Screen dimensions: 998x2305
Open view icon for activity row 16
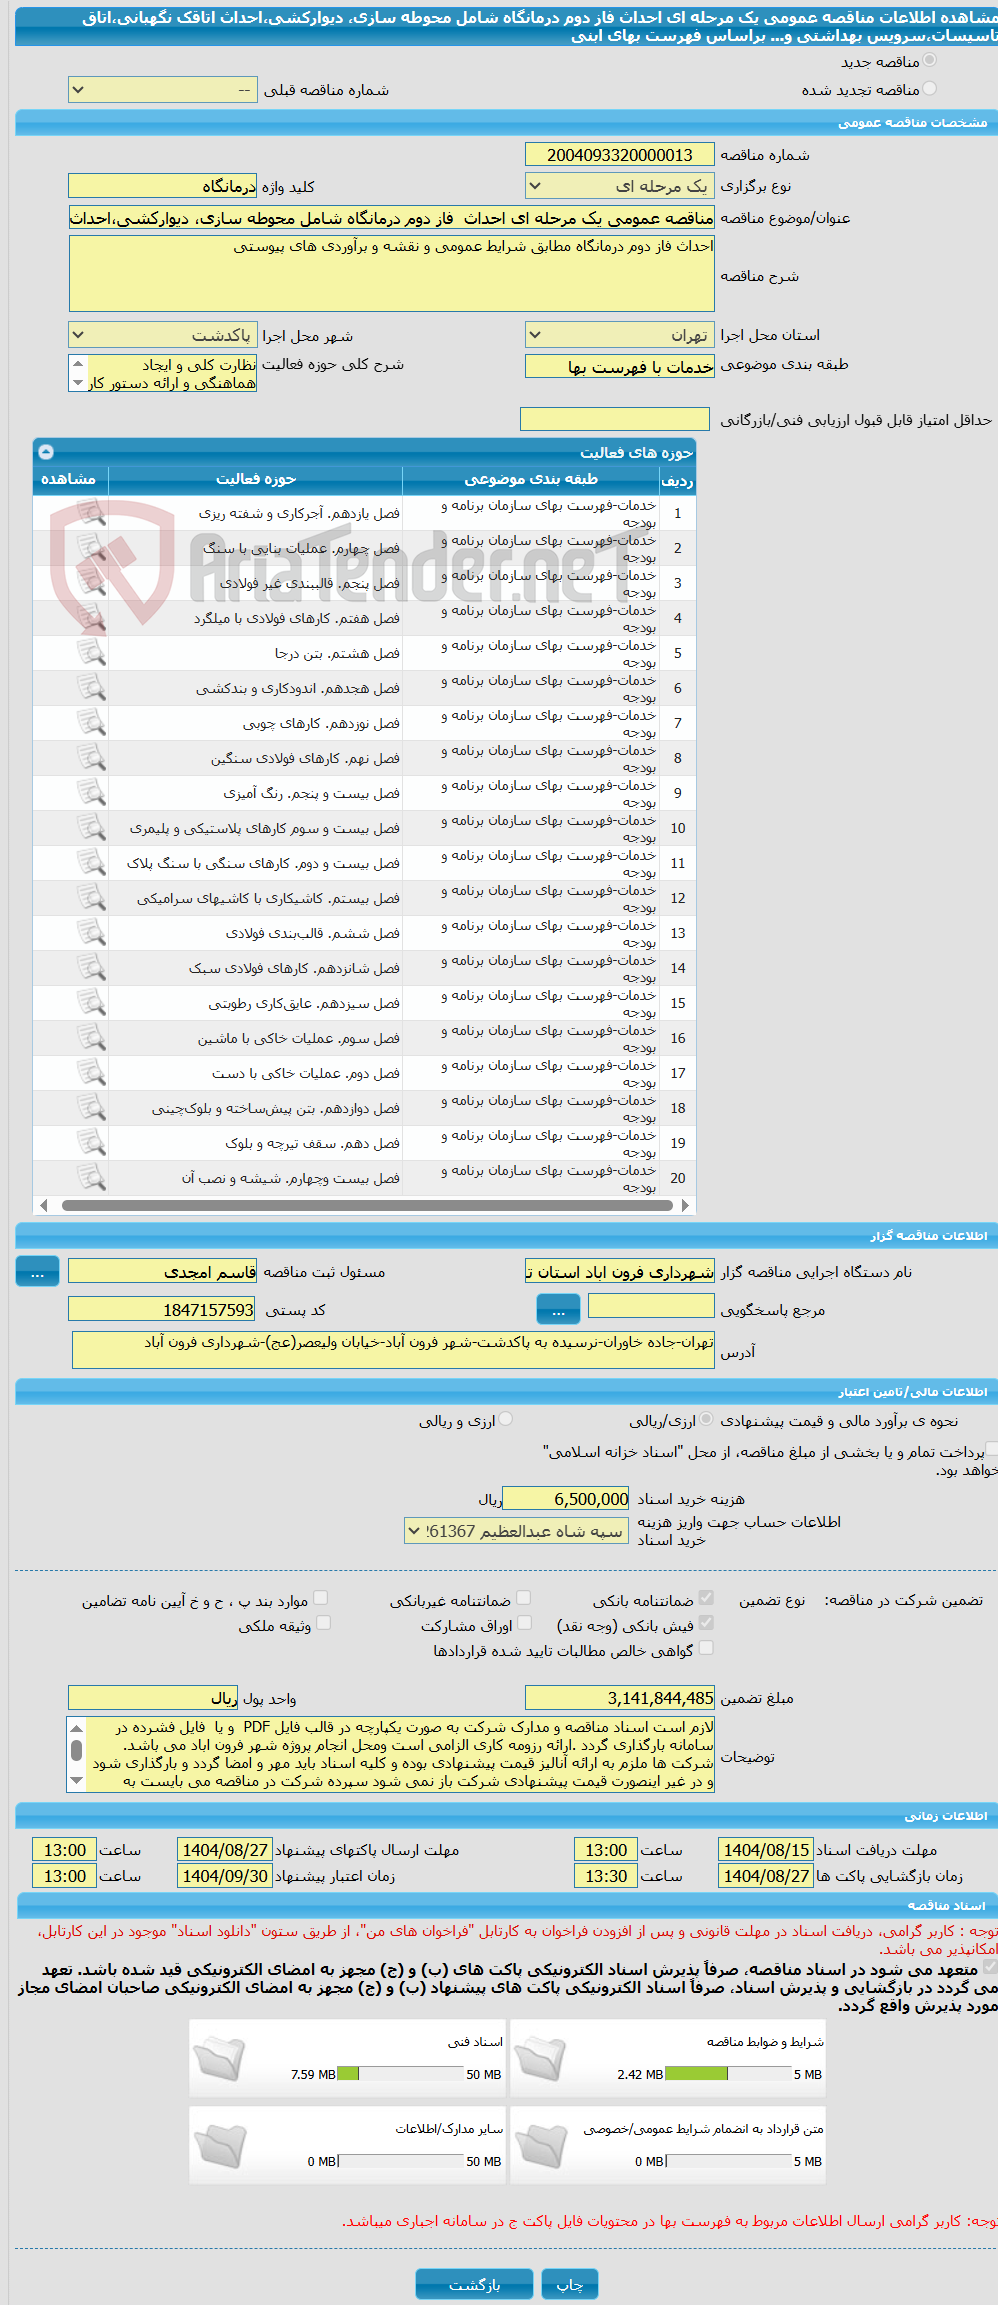91,1038
